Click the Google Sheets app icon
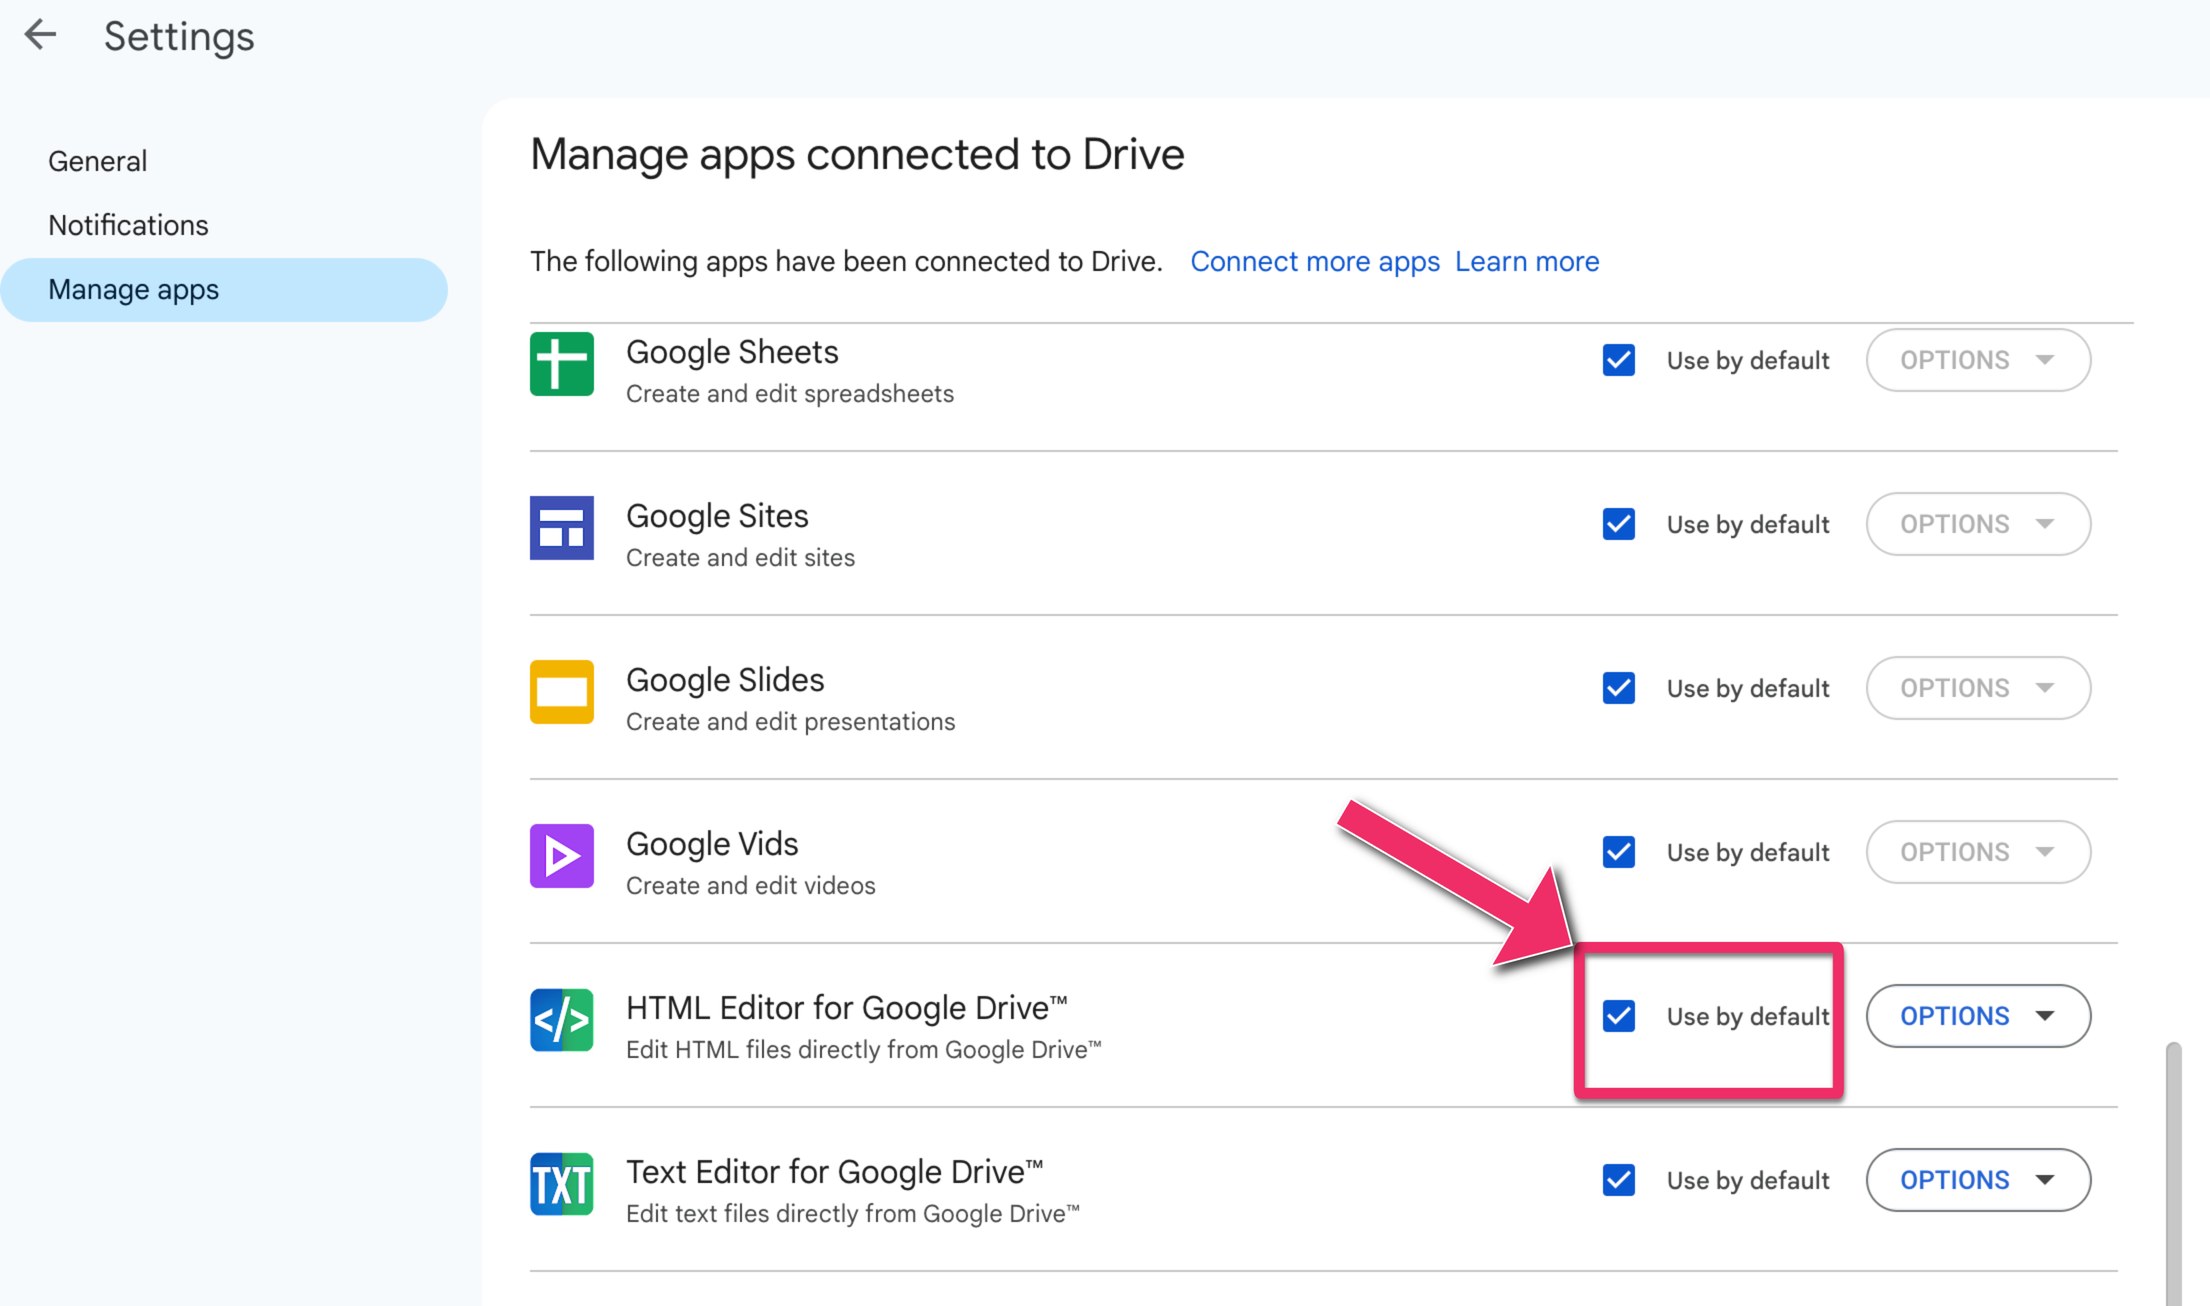 pyautogui.click(x=561, y=363)
